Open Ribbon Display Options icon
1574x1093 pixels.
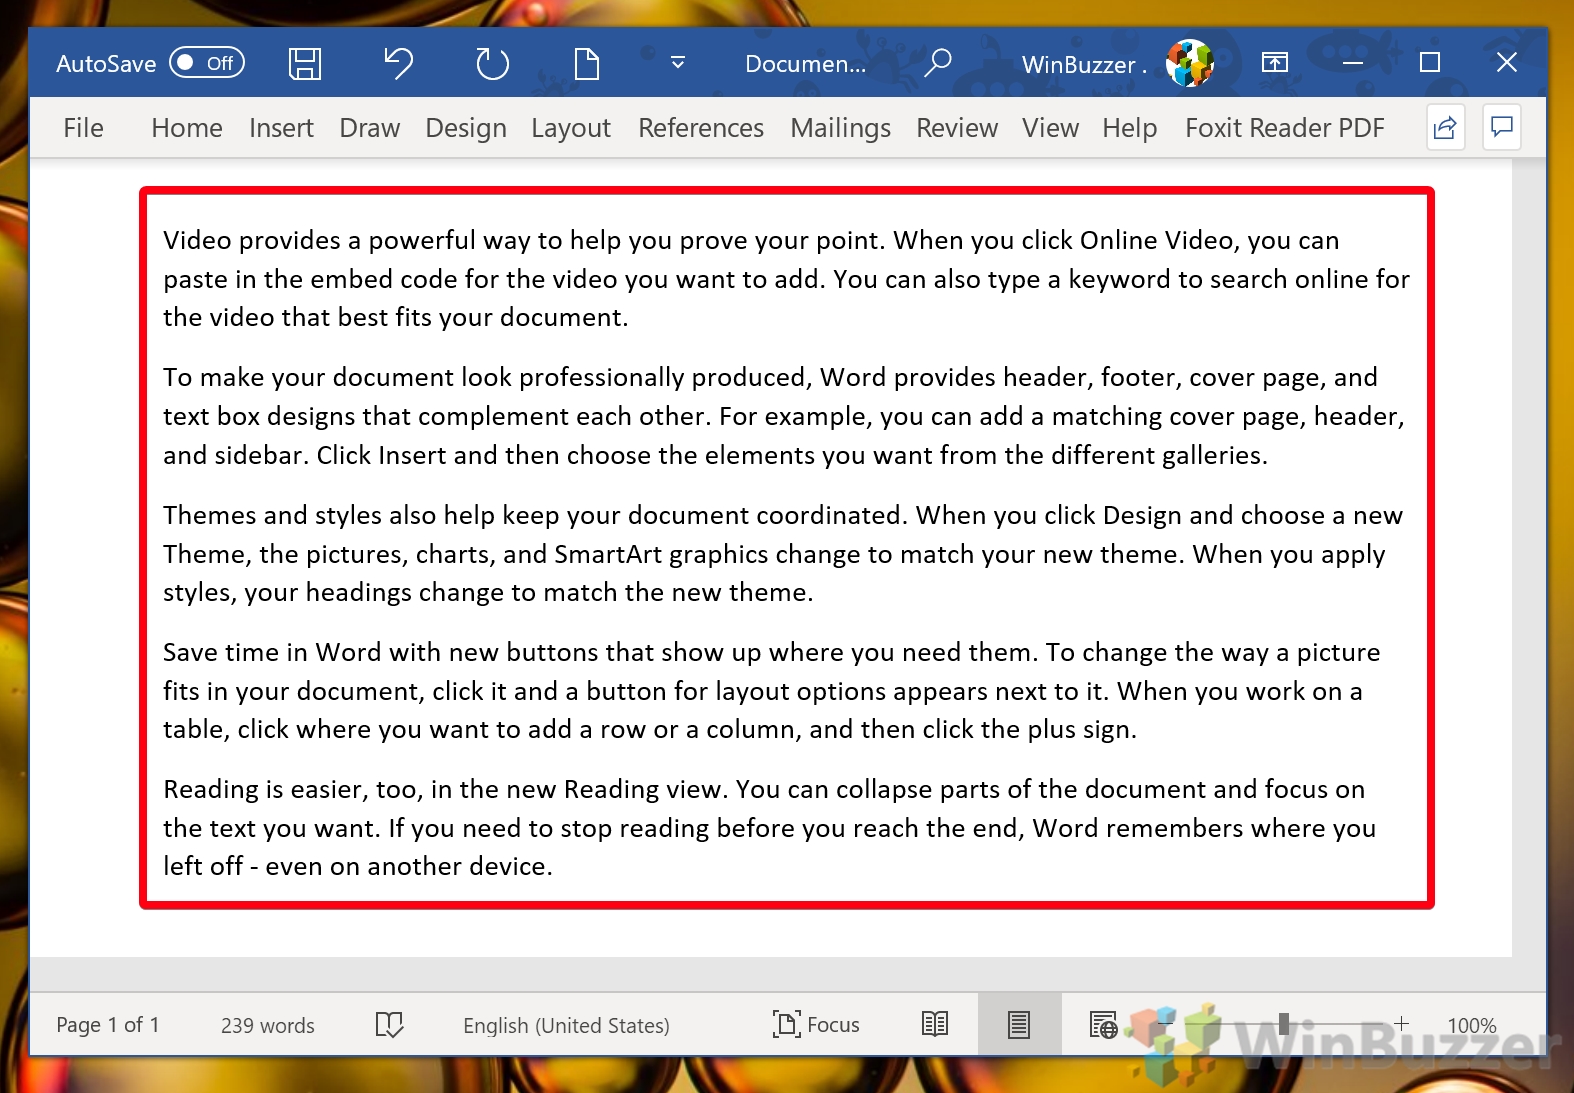[1275, 63]
